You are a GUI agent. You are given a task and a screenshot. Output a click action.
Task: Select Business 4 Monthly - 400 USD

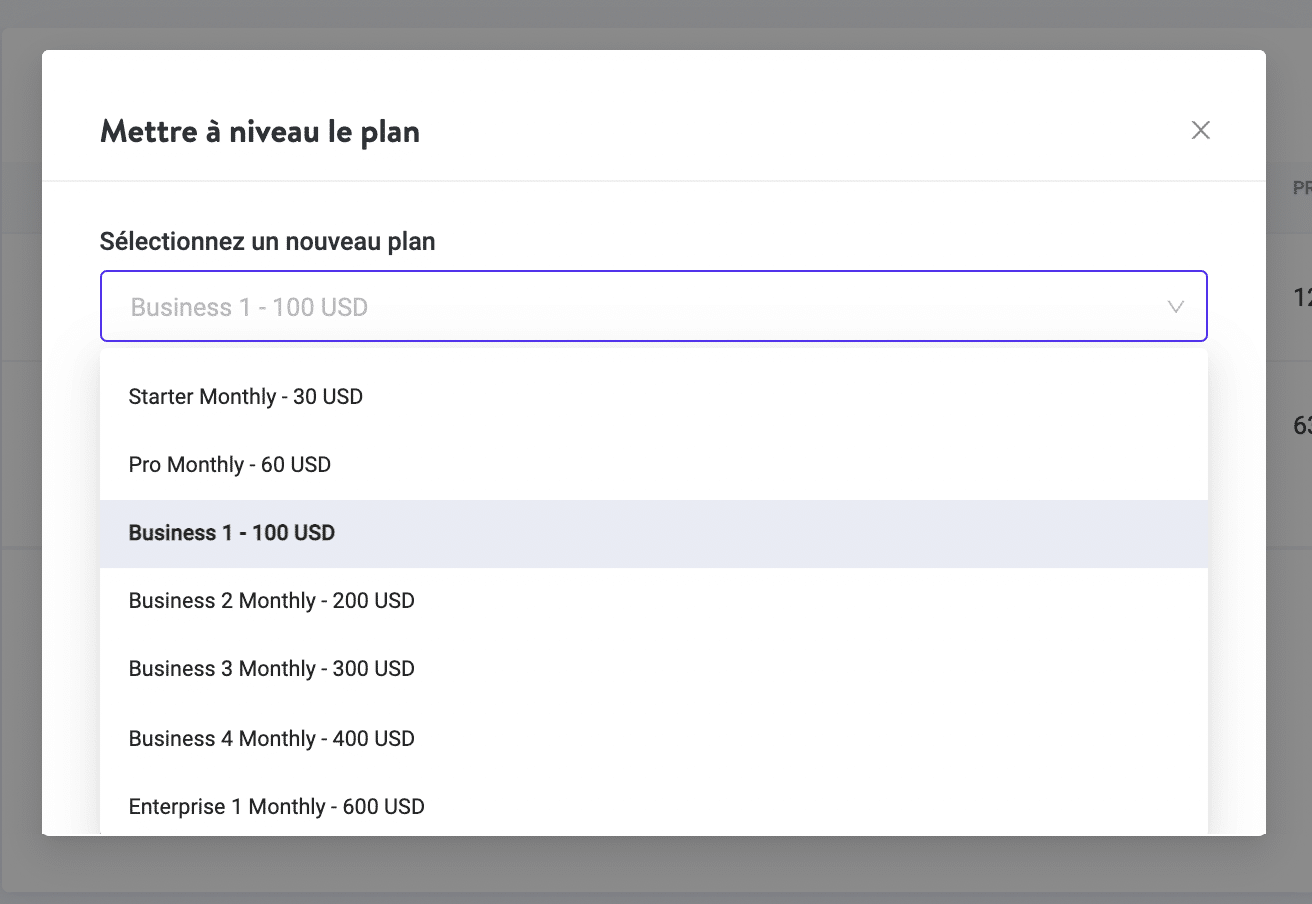(x=654, y=739)
